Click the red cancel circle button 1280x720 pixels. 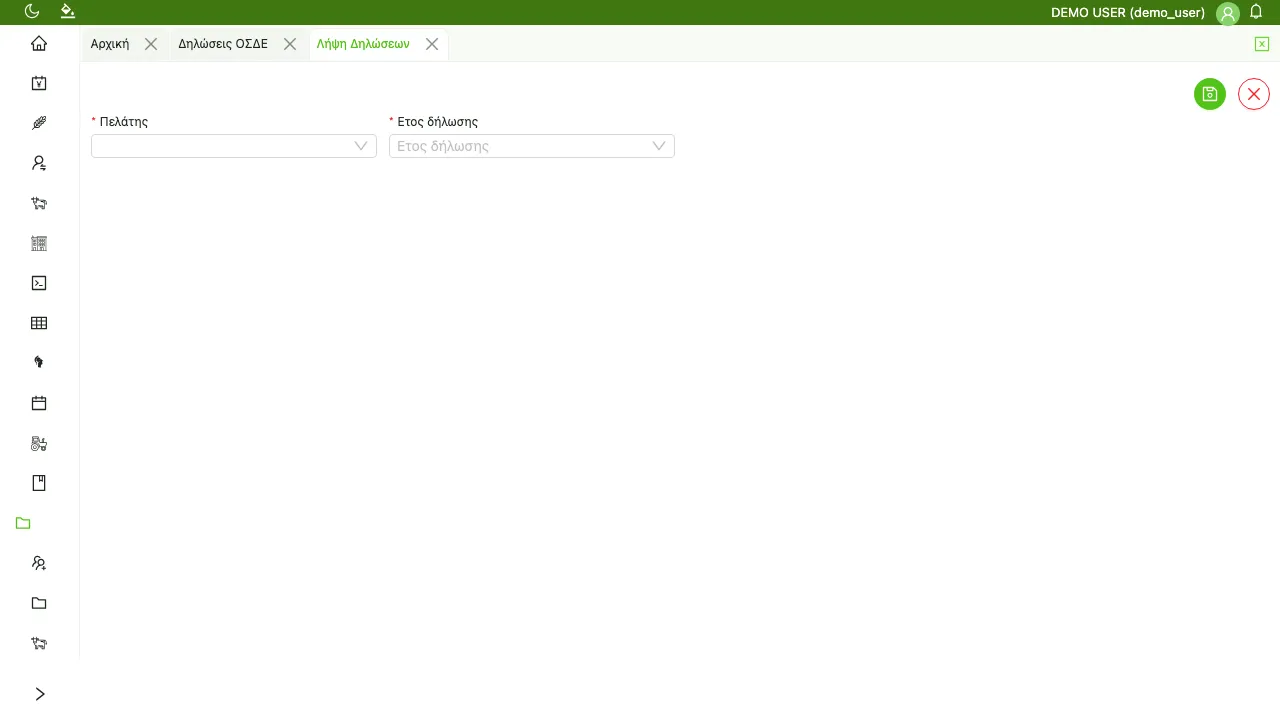[x=1254, y=94]
